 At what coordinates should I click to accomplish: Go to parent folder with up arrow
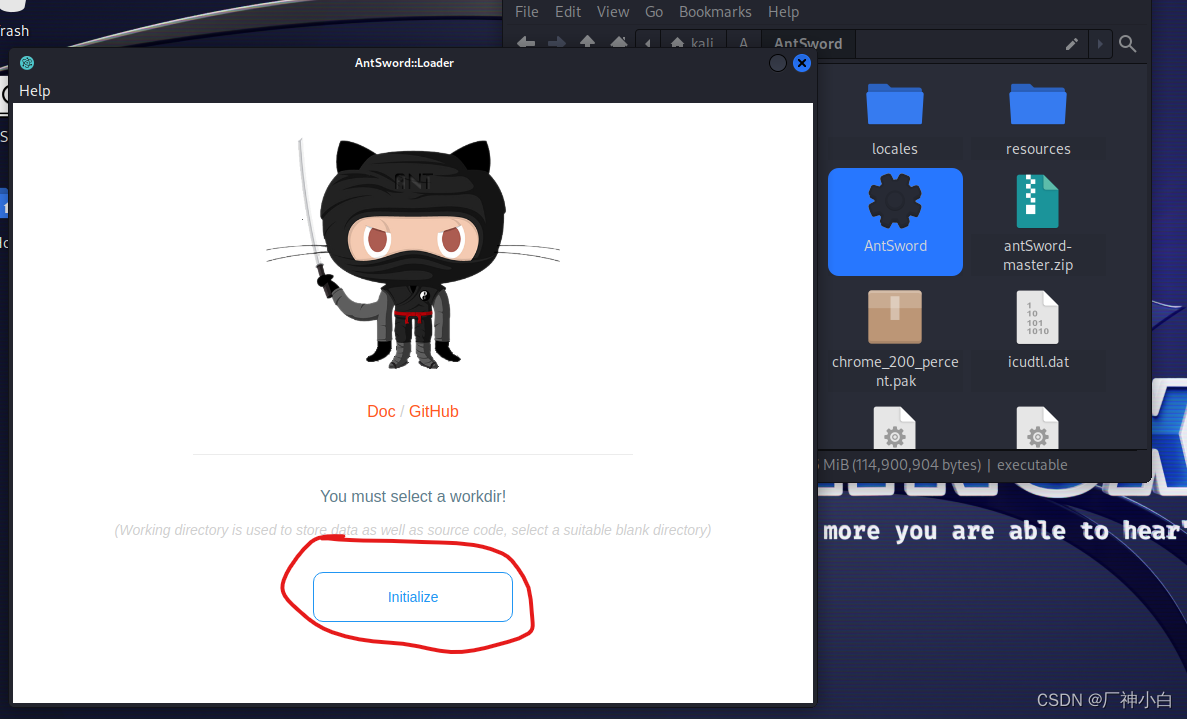click(x=587, y=42)
